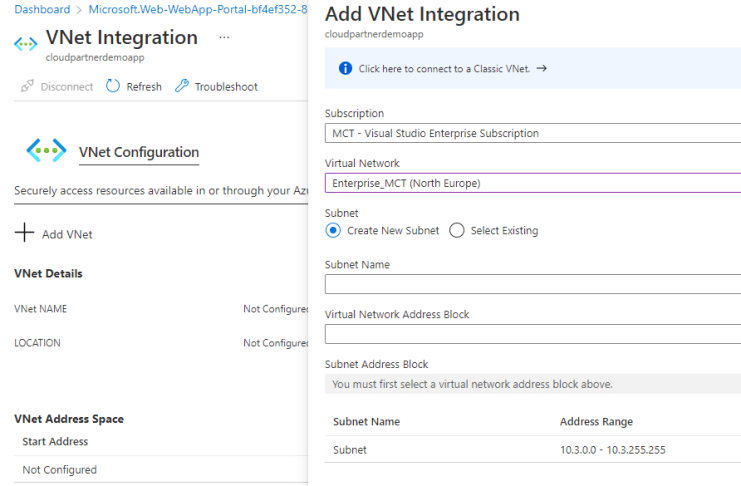Screen dimensions: 741x486
Task: Expand the Virtual Network dropdown
Action: (x=532, y=183)
